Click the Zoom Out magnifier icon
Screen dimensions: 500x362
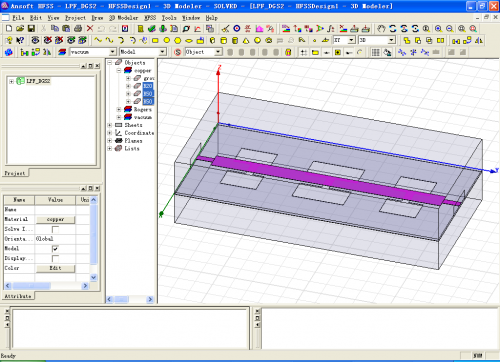450,29
